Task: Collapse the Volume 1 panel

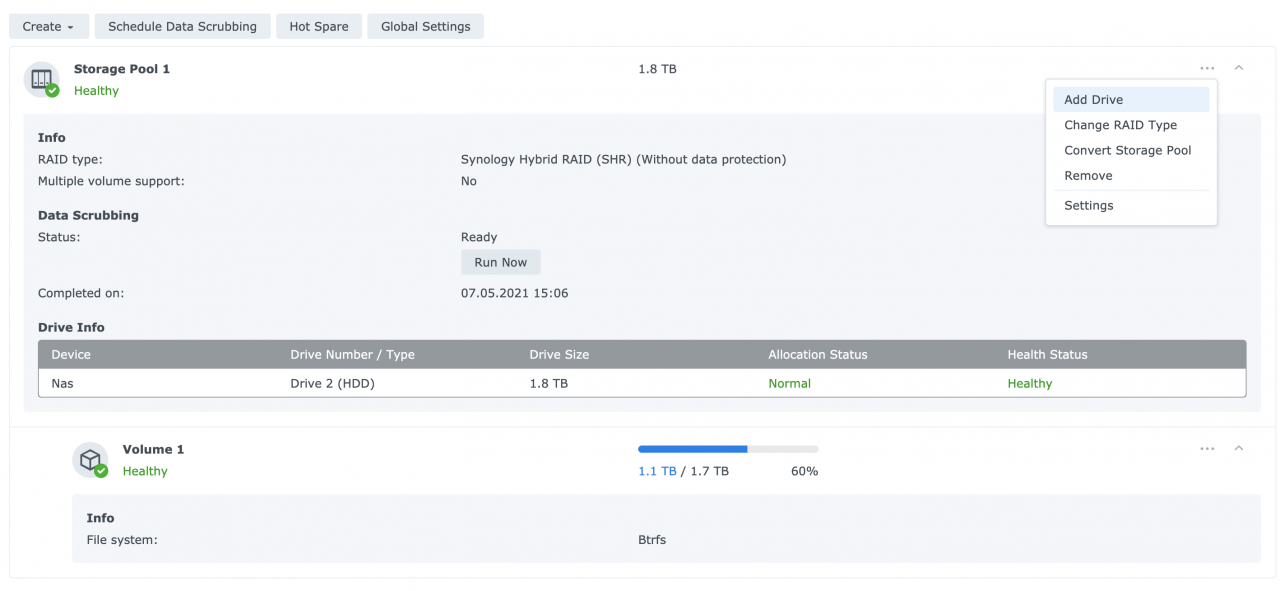Action: (1240, 448)
